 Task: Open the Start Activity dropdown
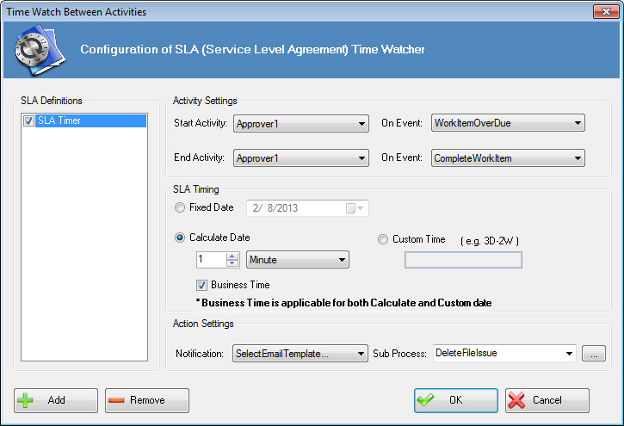click(x=361, y=125)
